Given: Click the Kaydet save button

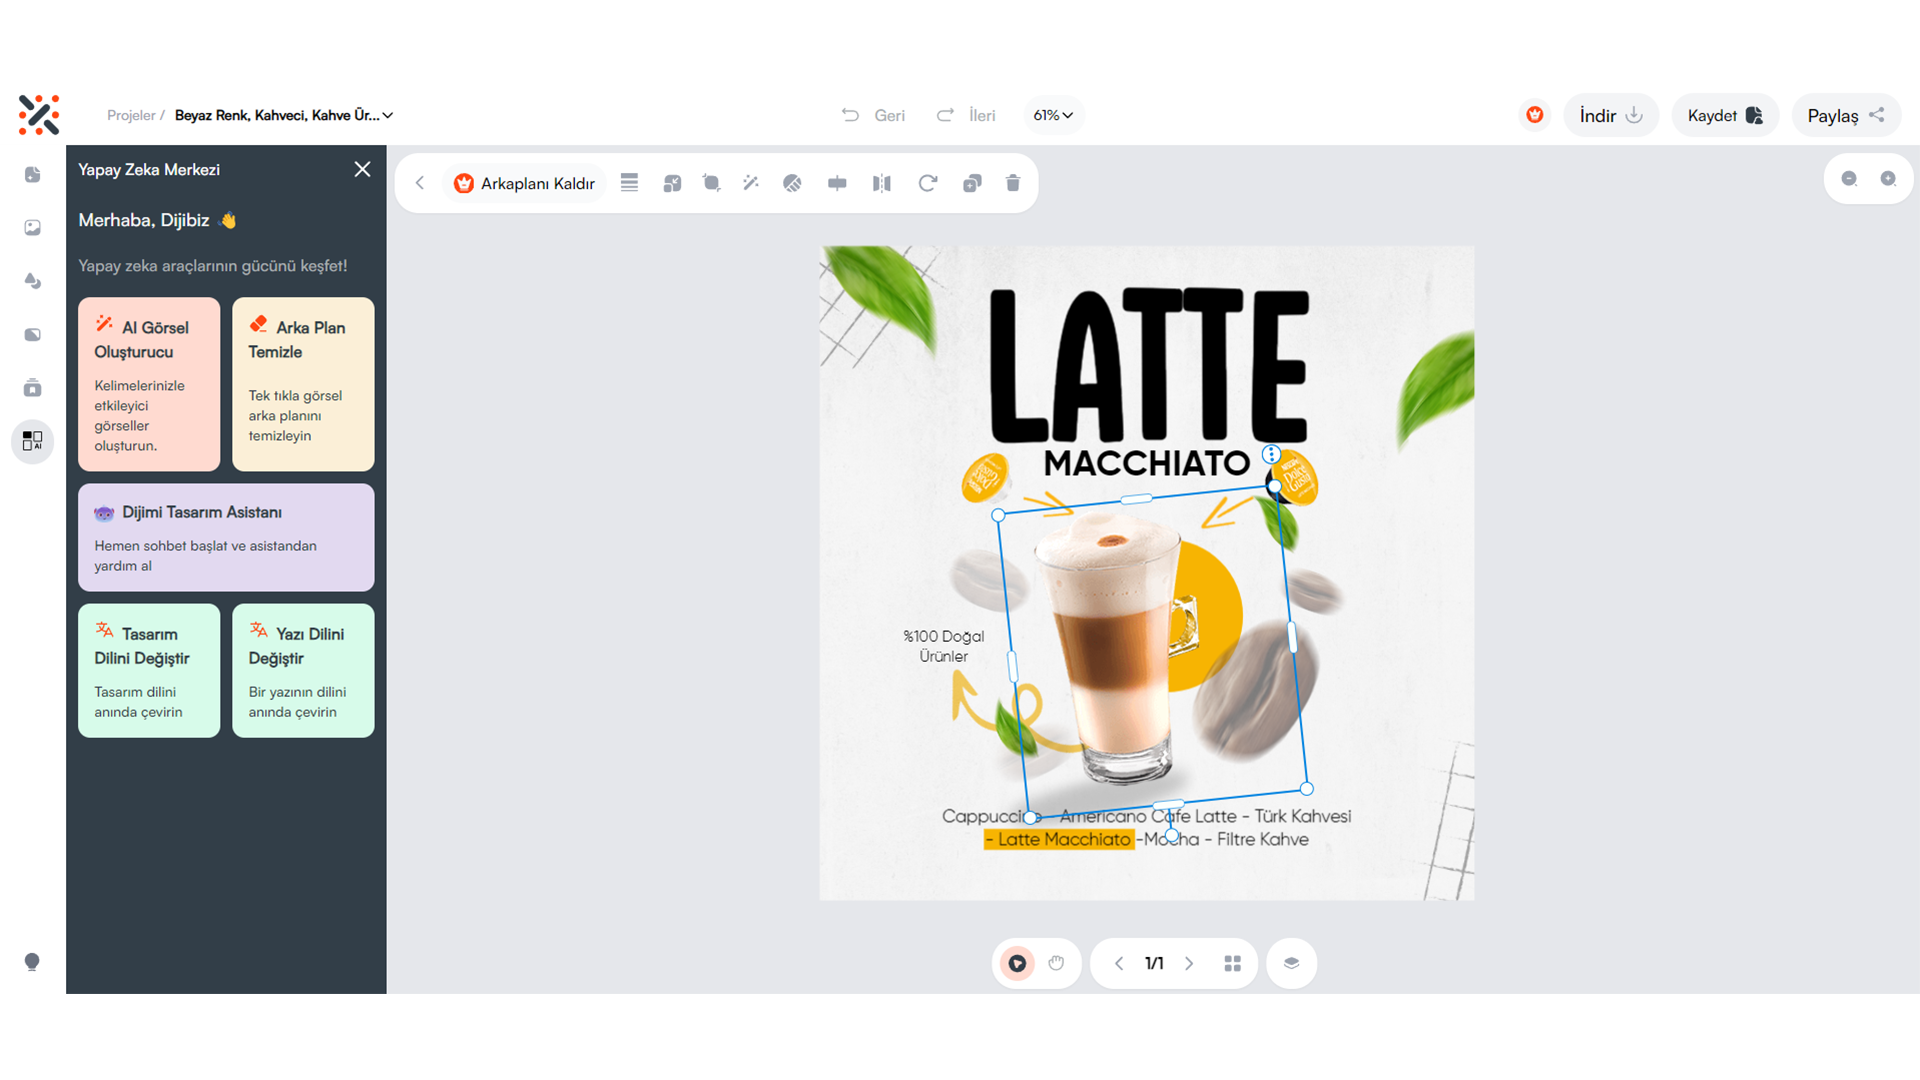Looking at the screenshot, I should click(1724, 115).
